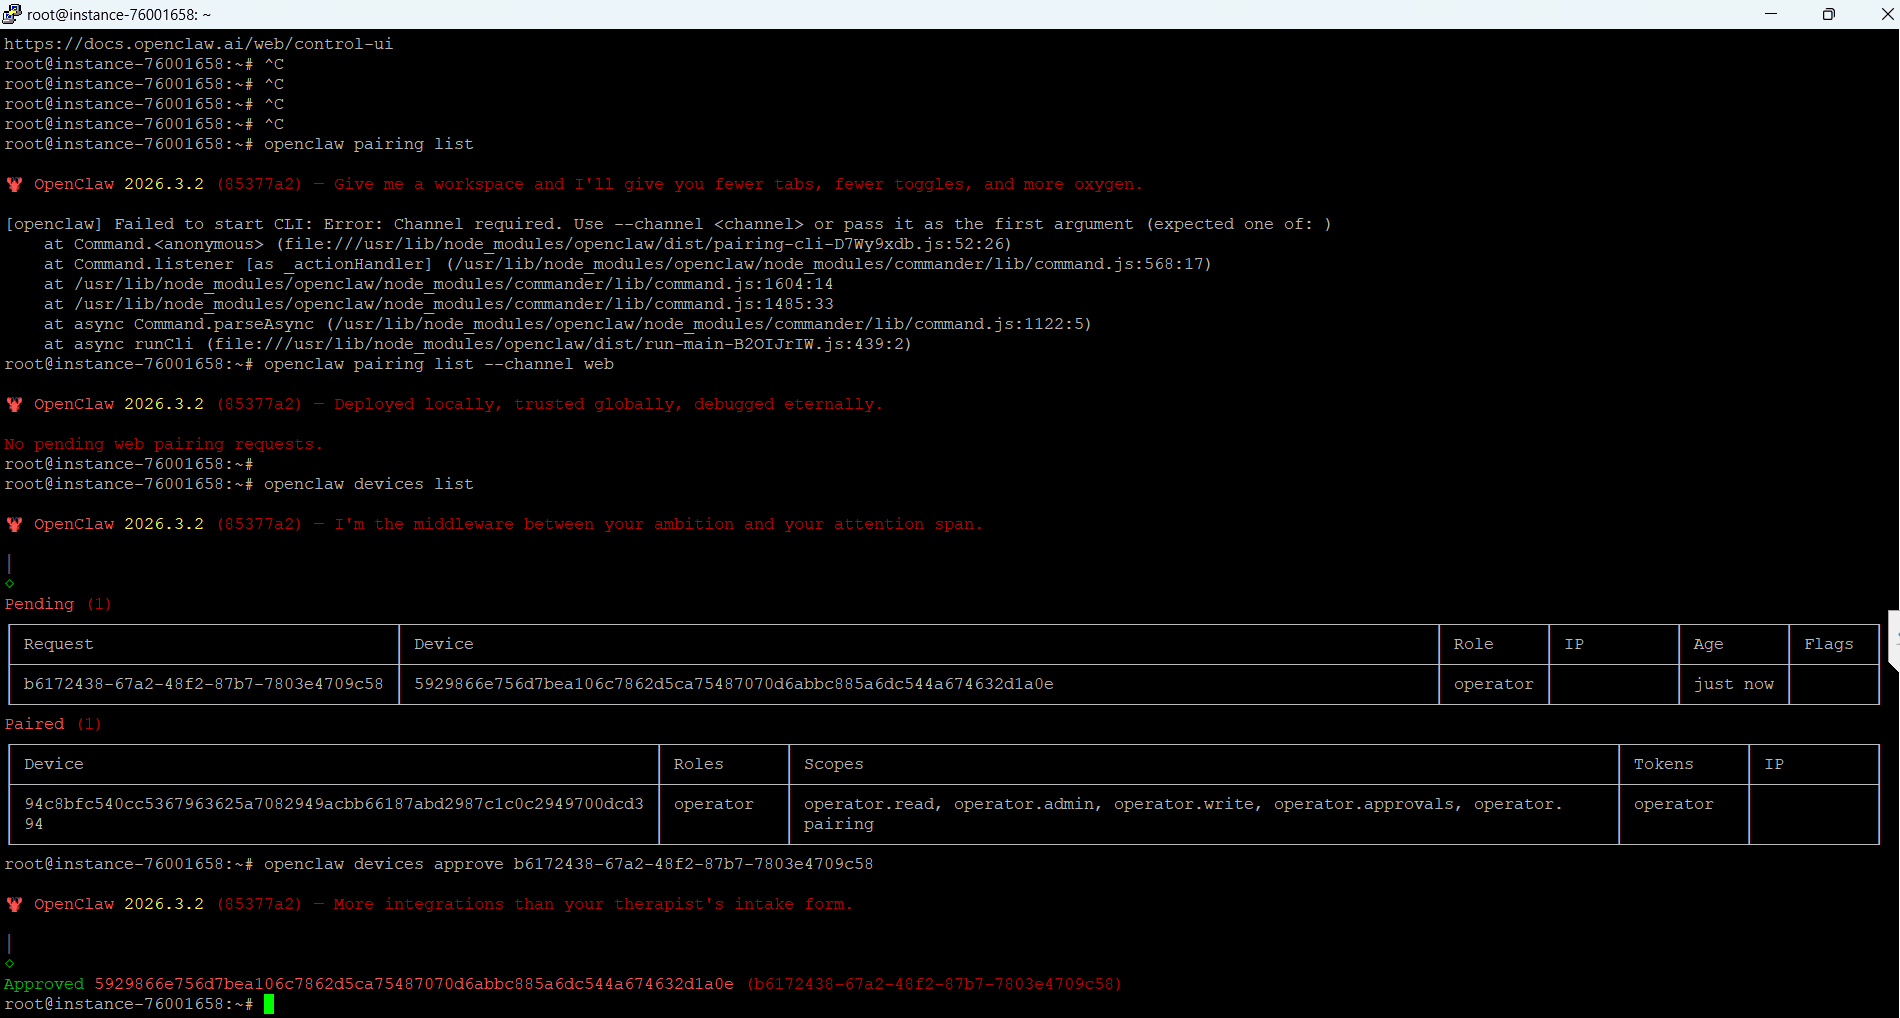The height and width of the screenshot is (1018, 1900).
Task: Click the 'just now' Age cell
Action: 1733,684
